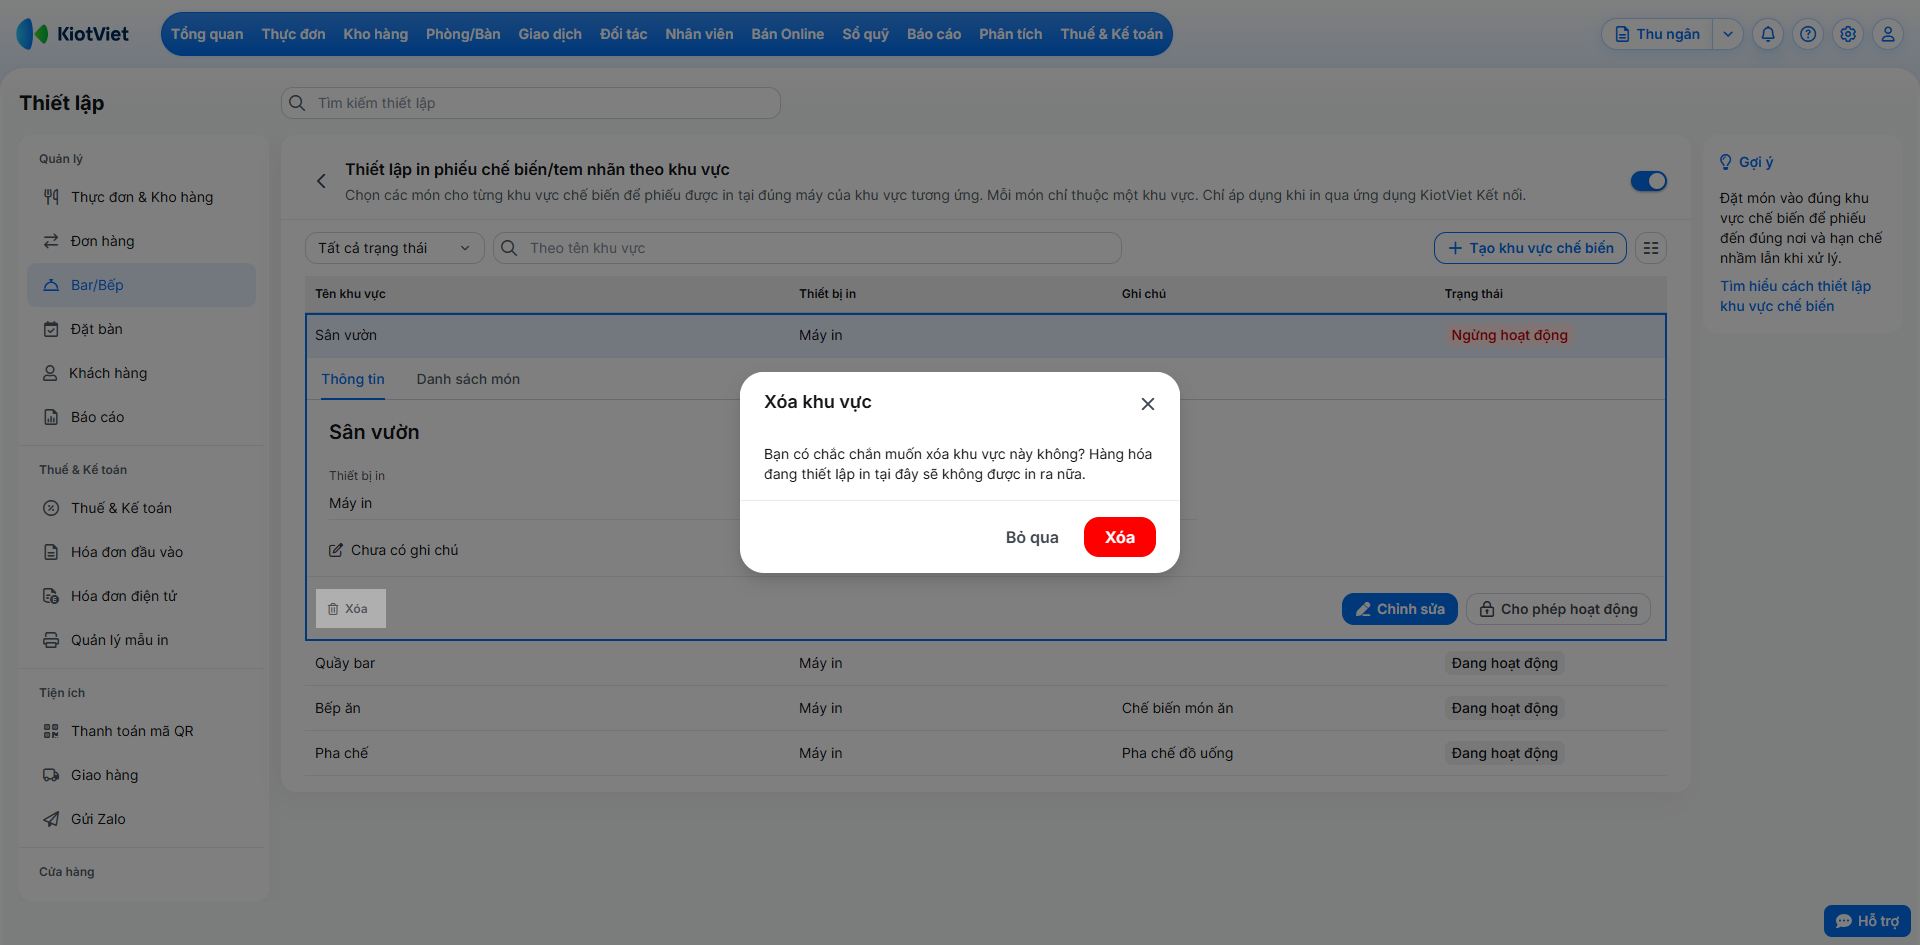Open the Thực đơn menu

293,34
